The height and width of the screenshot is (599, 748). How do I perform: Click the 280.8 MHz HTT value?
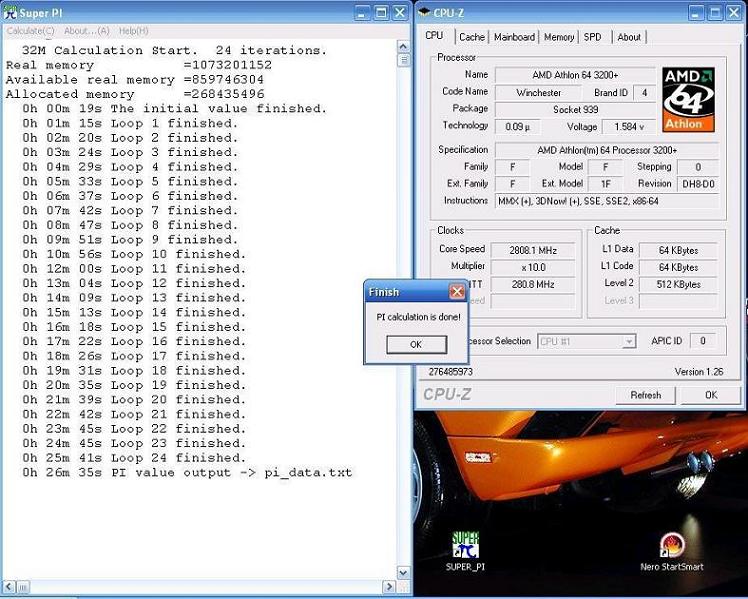tap(533, 285)
